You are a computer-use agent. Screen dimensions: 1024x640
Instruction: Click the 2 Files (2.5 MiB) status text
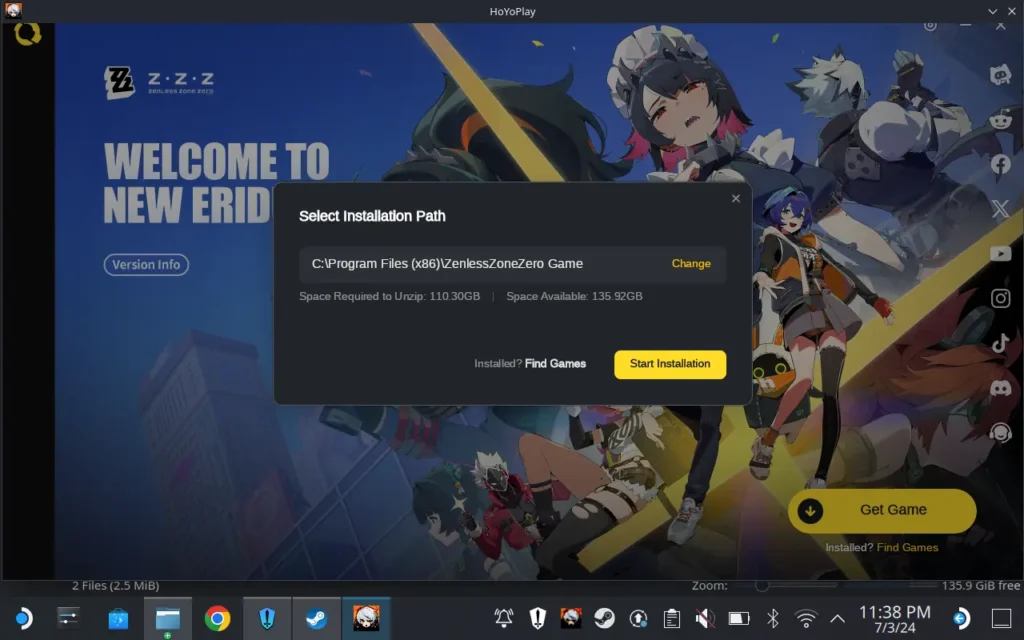[x=116, y=586]
